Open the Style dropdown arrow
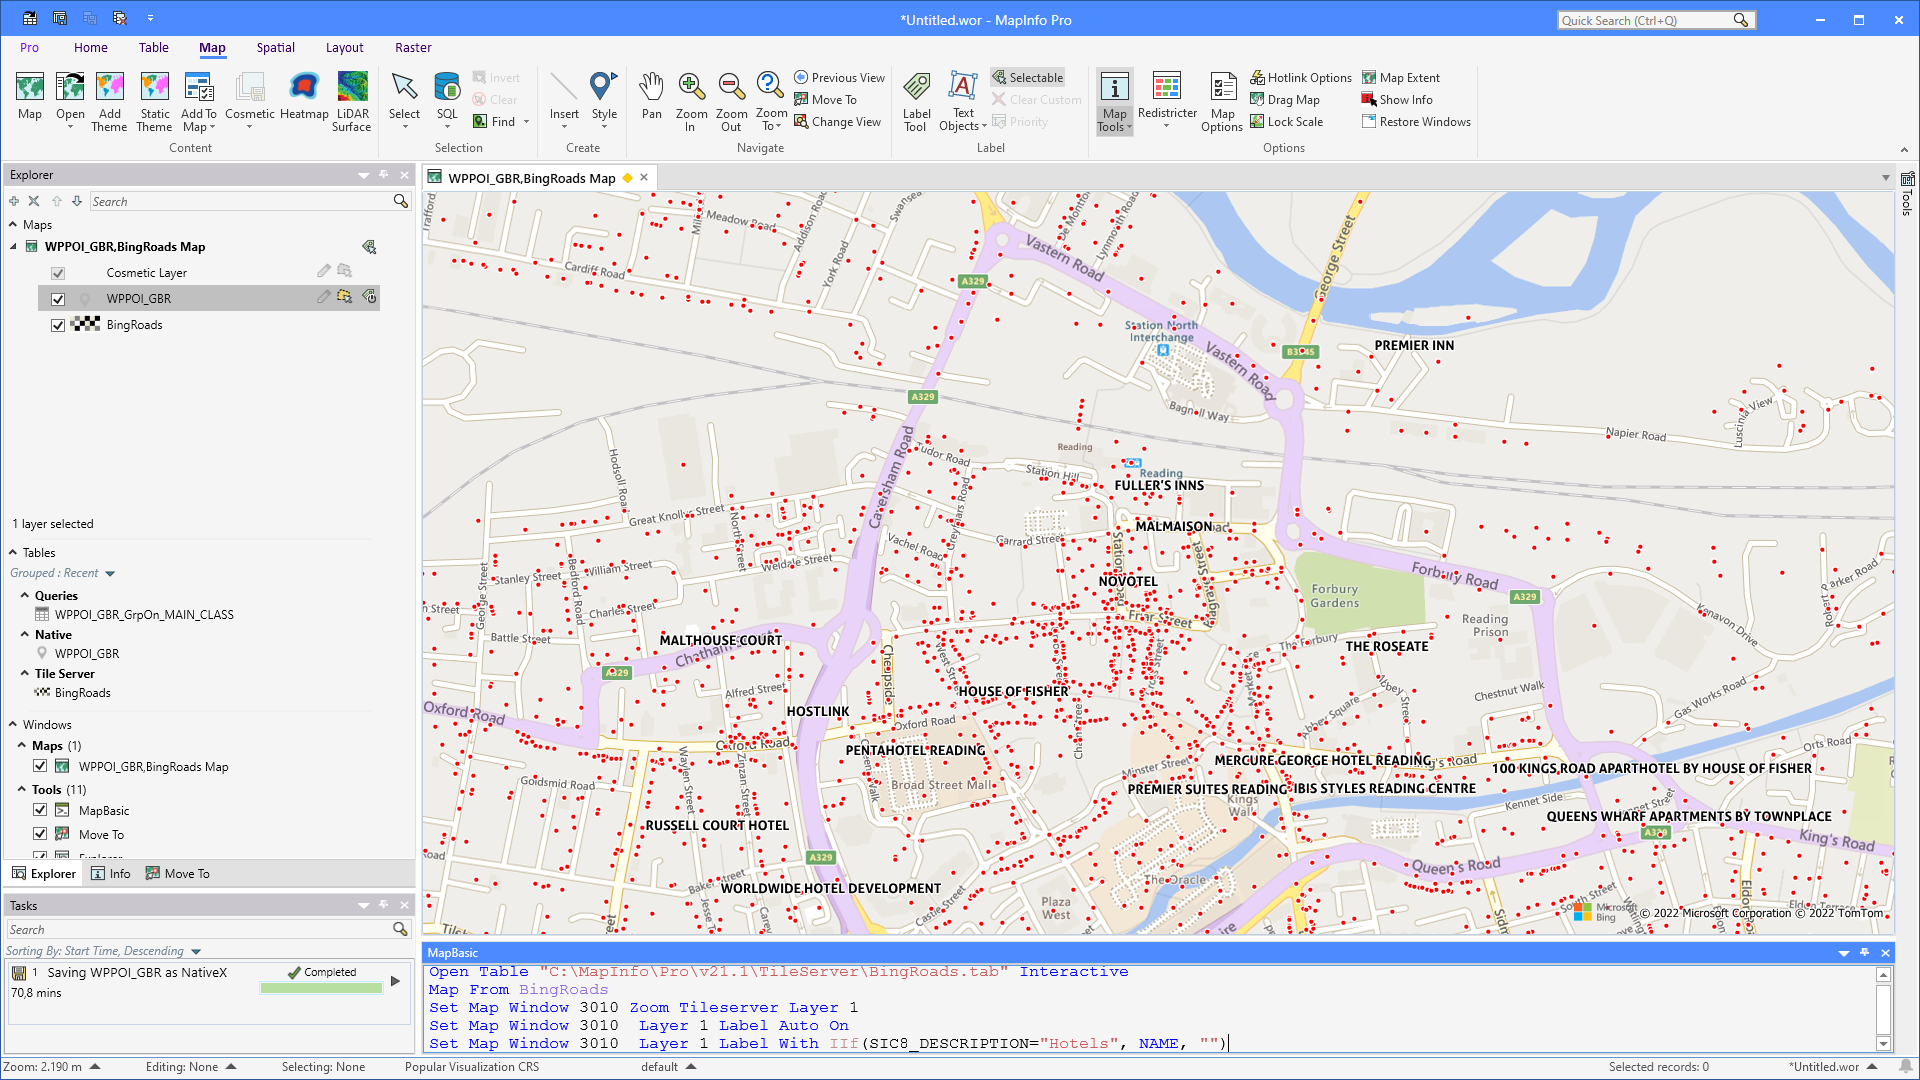Image resolution: width=1920 pixels, height=1080 pixels. pos(604,127)
